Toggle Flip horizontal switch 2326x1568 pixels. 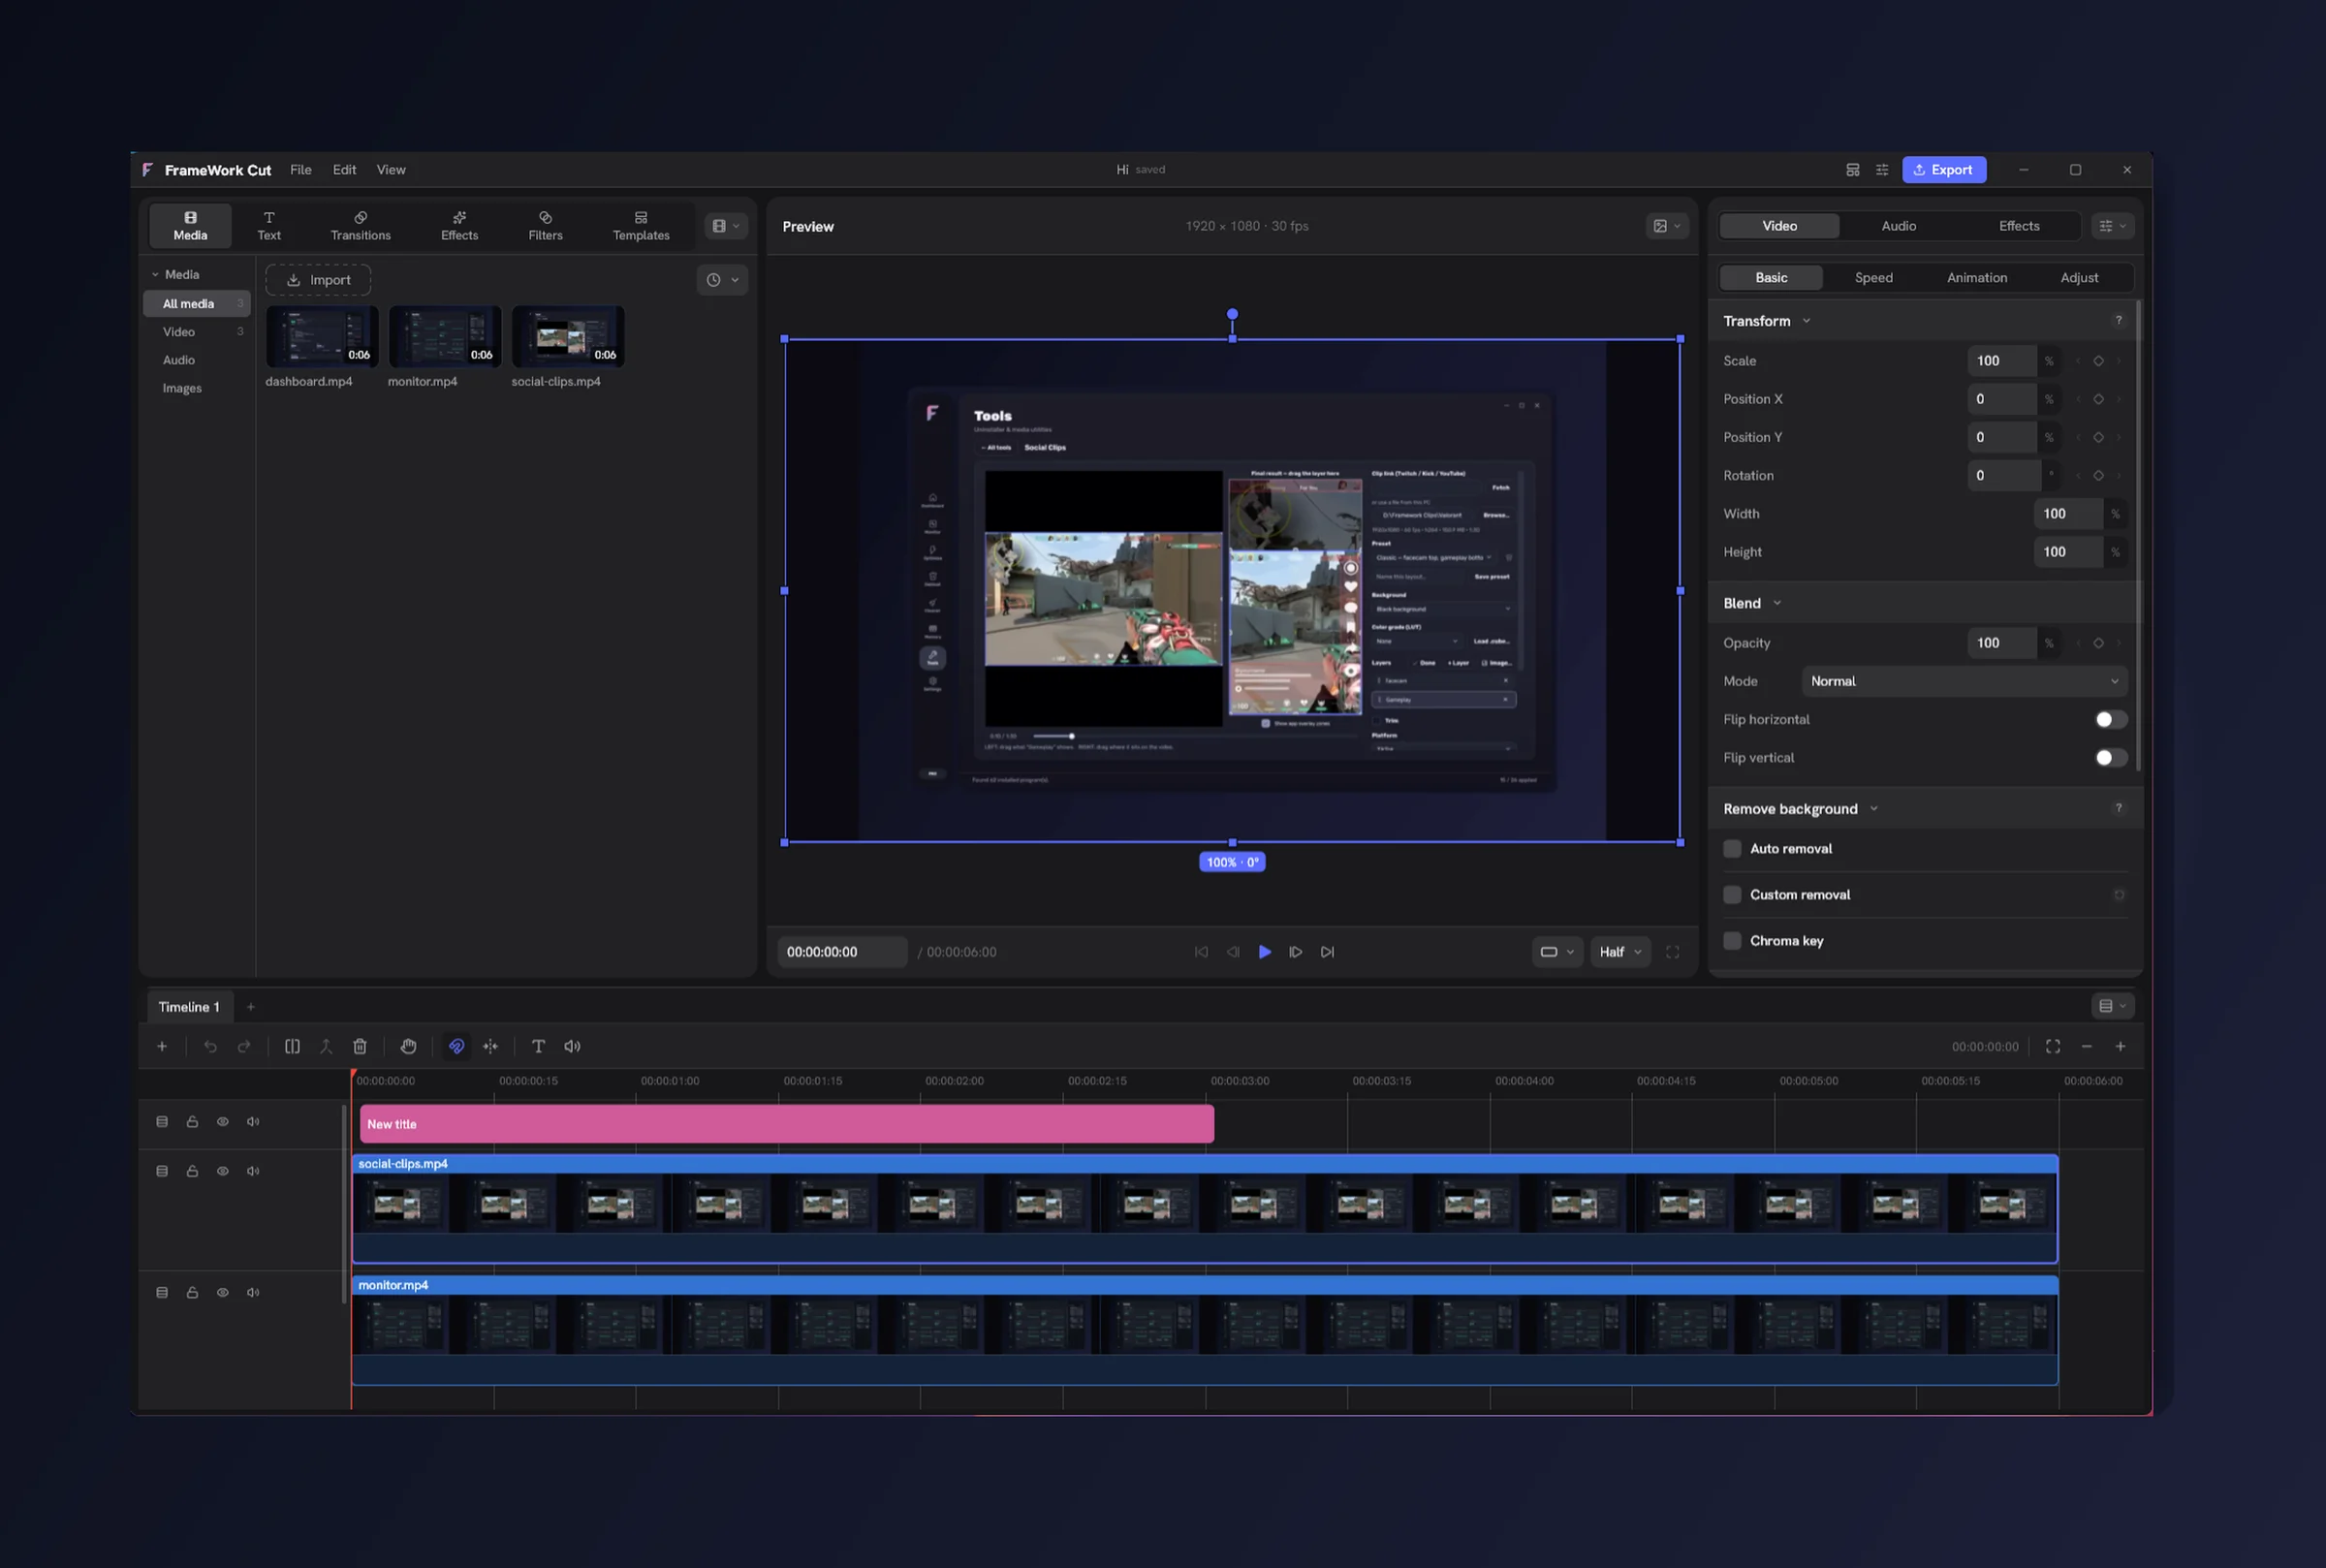2111,720
